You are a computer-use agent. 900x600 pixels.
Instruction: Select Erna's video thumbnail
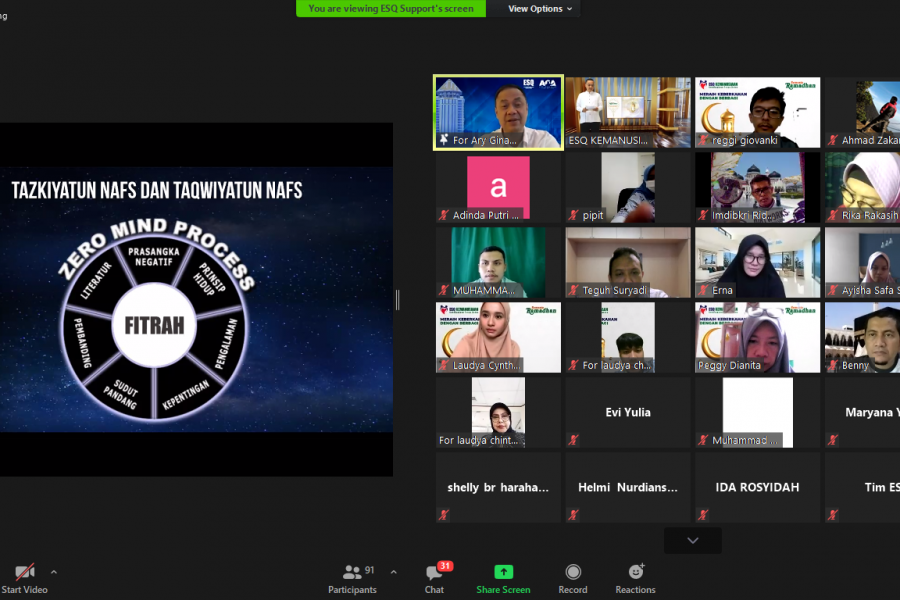point(757,262)
